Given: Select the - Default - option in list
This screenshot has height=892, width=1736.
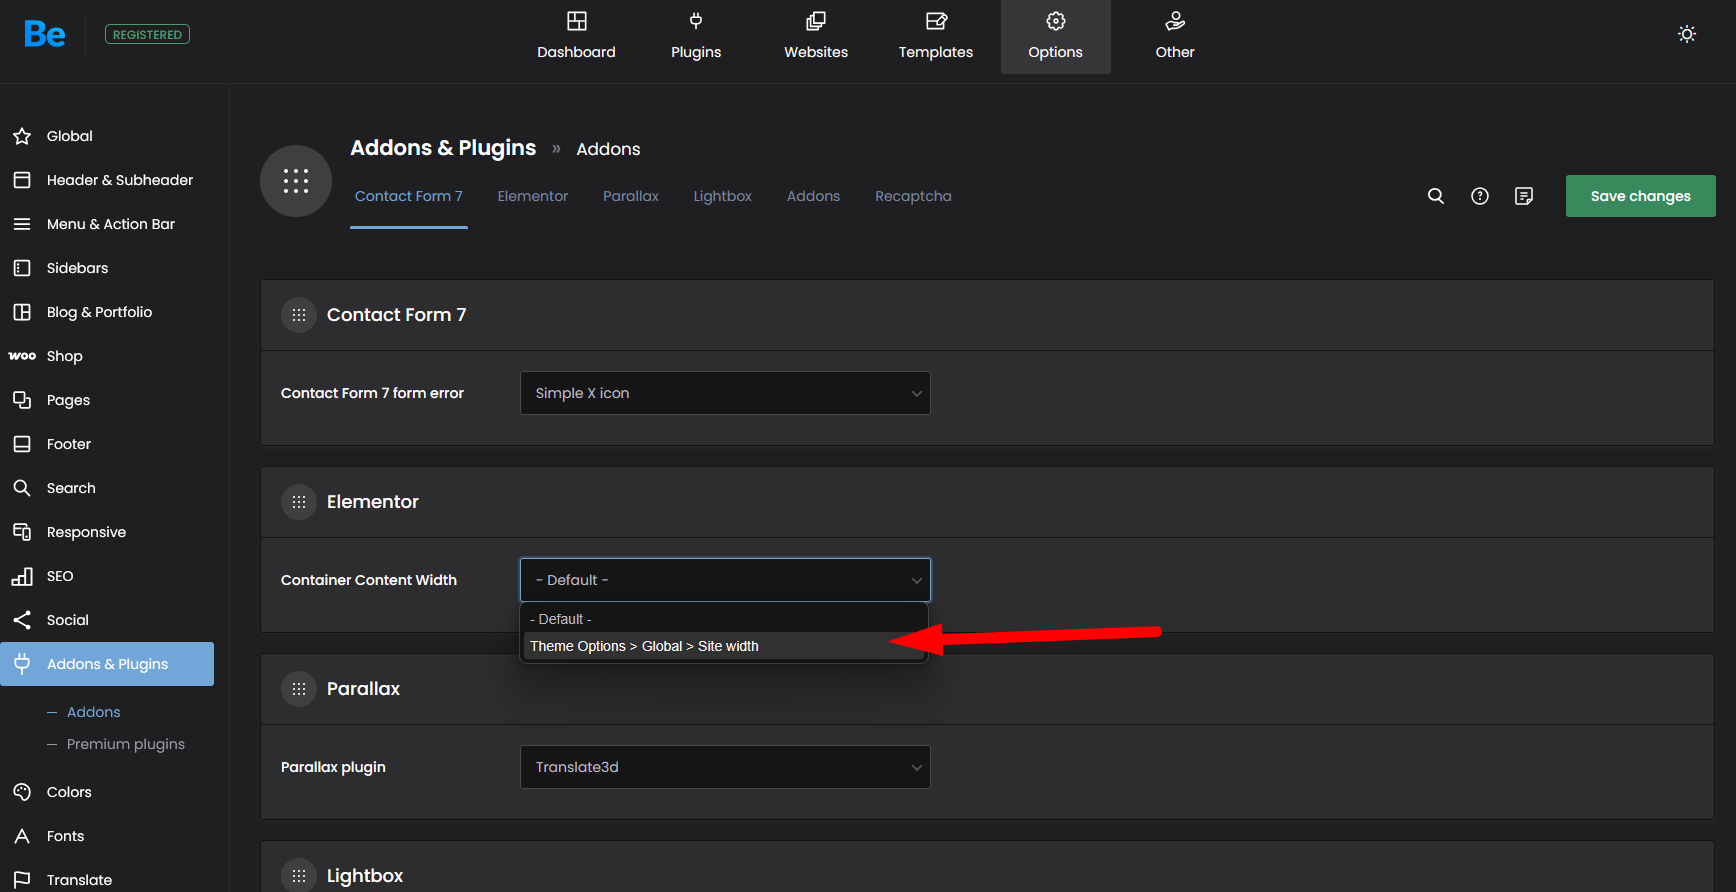Looking at the screenshot, I should (x=561, y=619).
